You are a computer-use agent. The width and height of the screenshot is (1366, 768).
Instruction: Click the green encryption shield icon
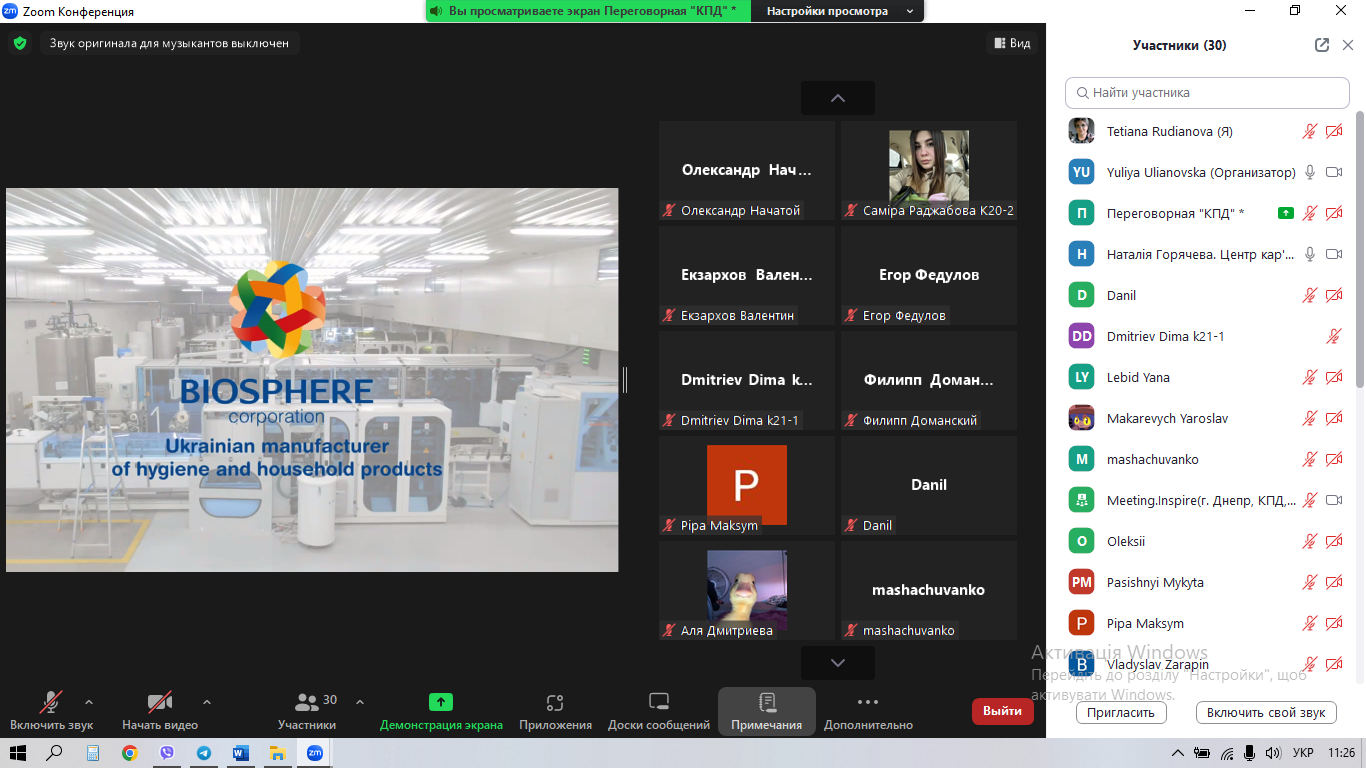point(20,43)
